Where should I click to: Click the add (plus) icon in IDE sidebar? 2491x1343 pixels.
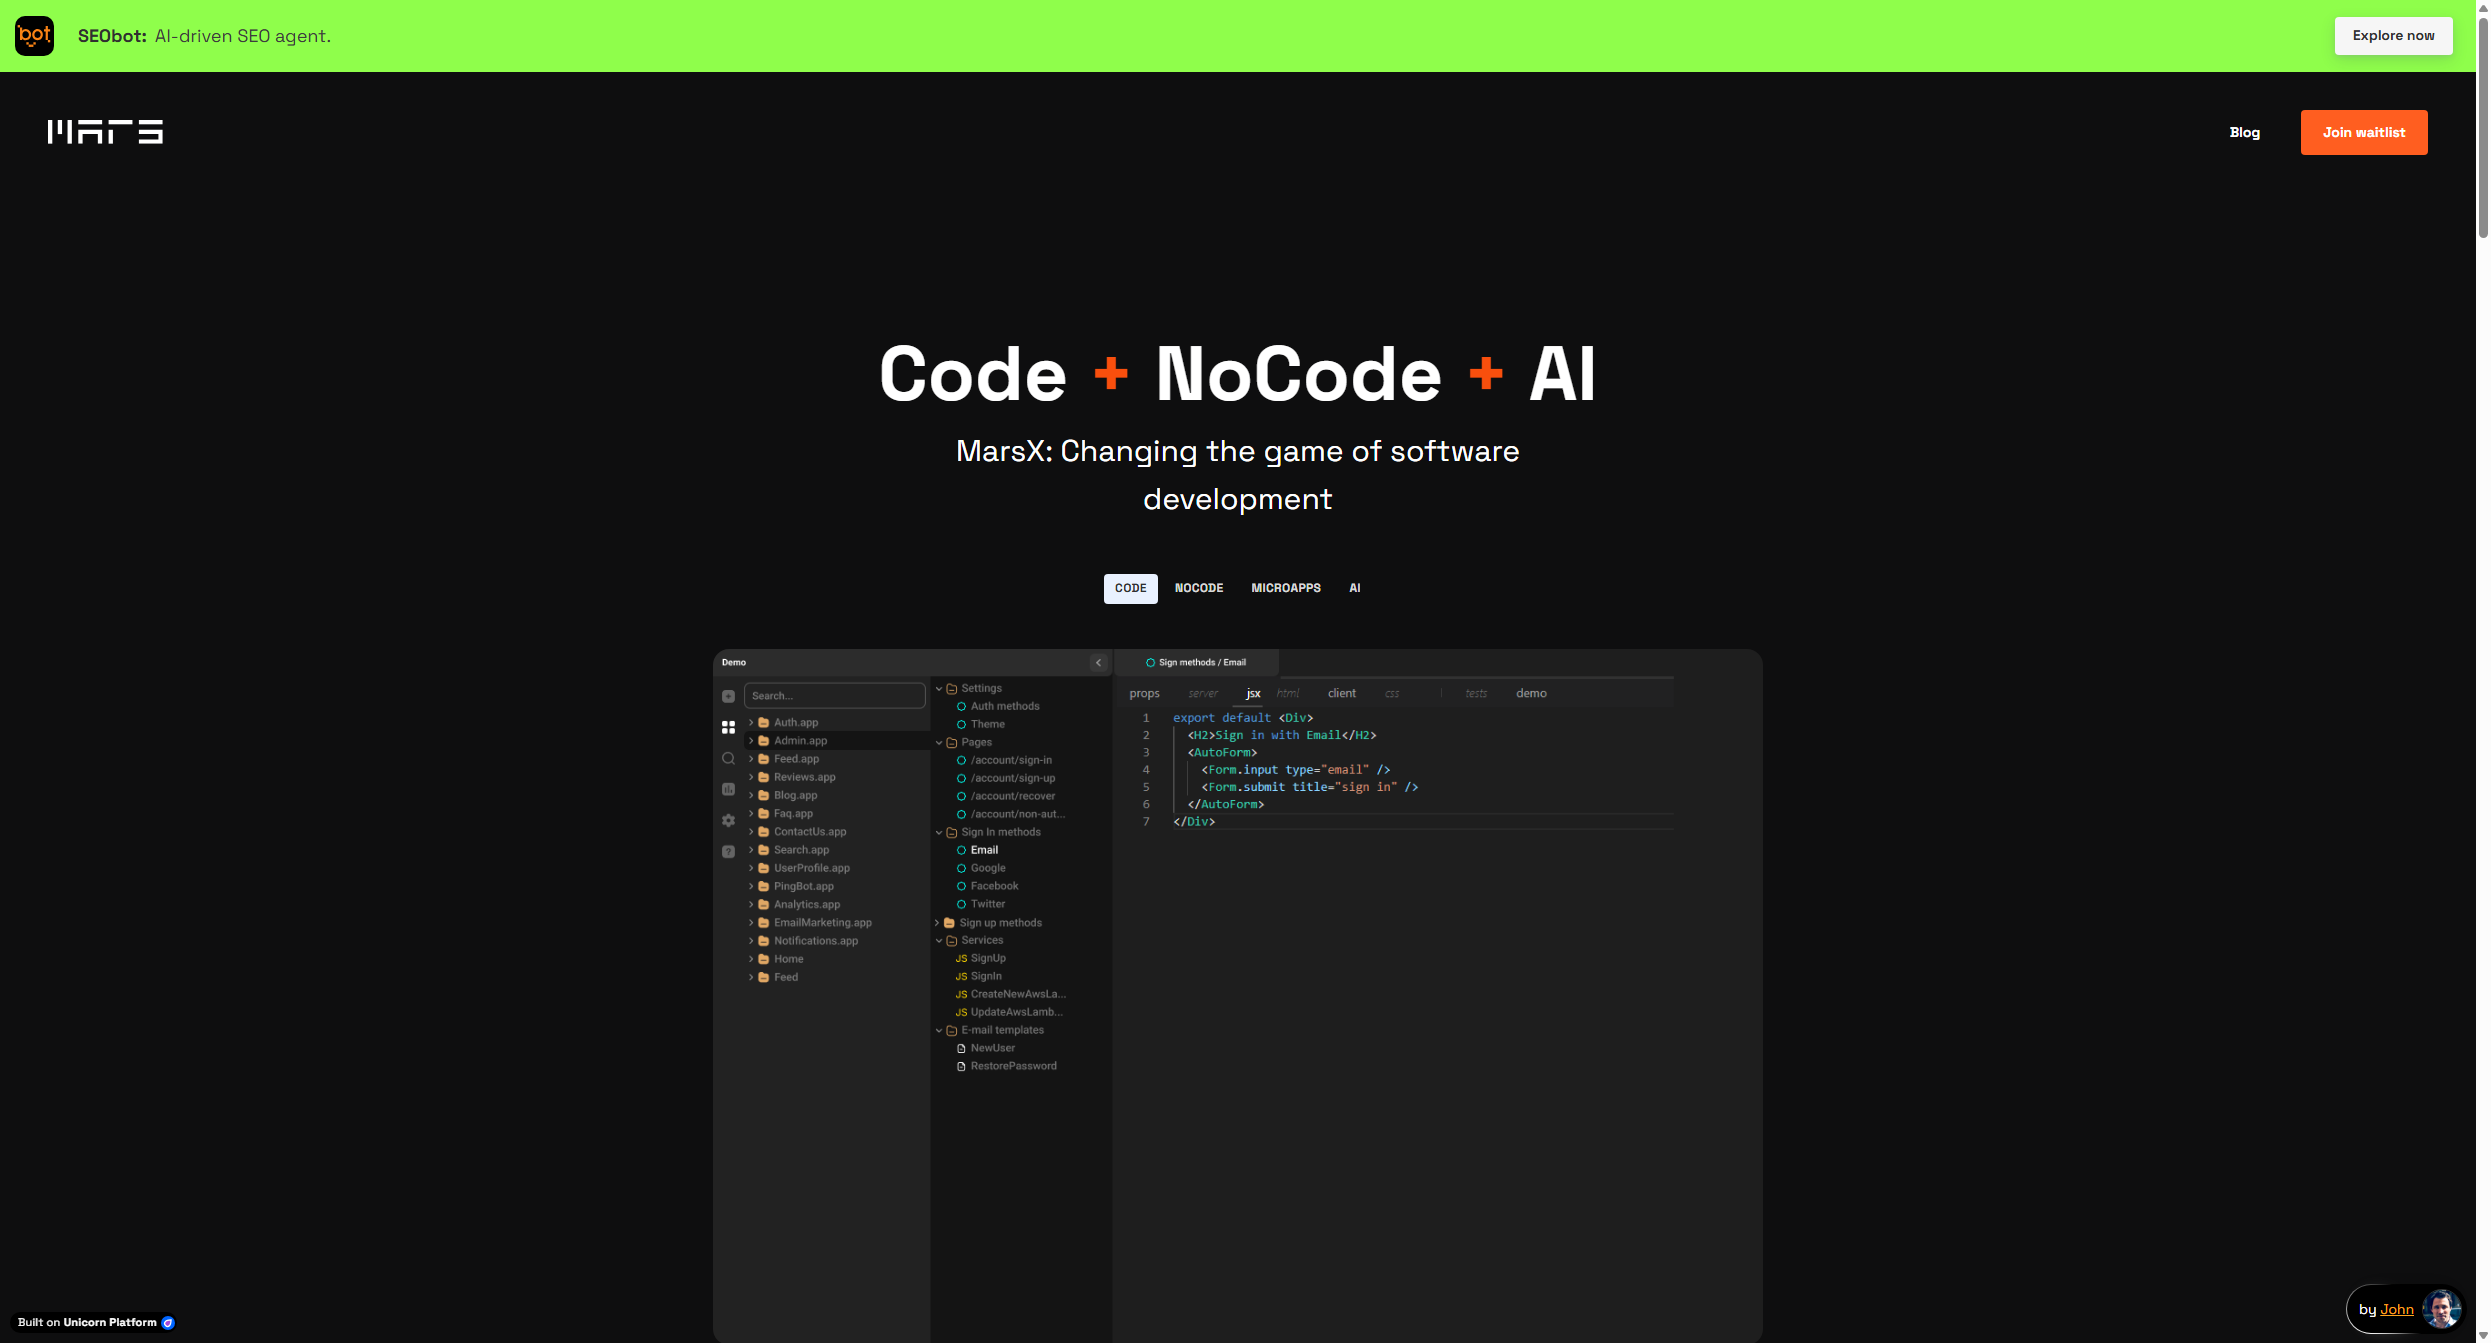click(x=728, y=696)
